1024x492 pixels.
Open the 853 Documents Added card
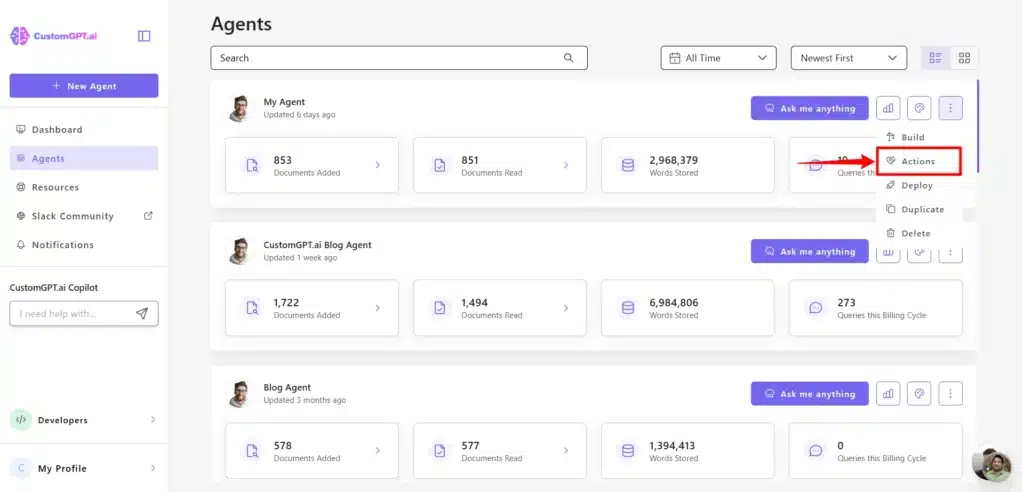(312, 165)
